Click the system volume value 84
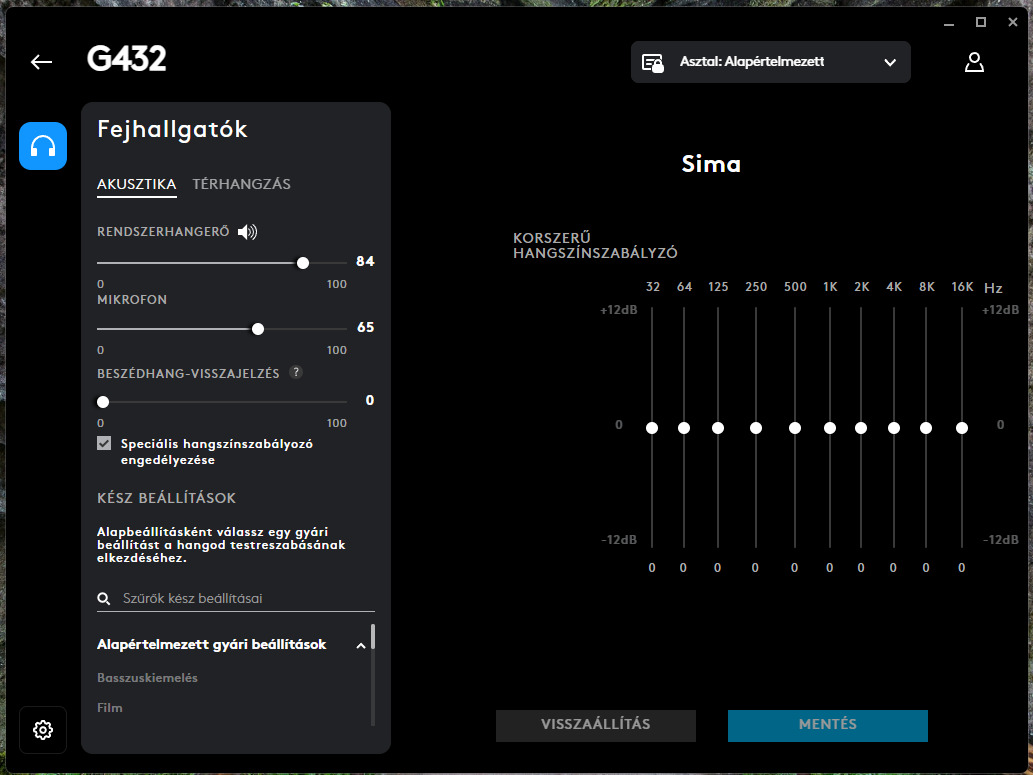 pos(365,261)
